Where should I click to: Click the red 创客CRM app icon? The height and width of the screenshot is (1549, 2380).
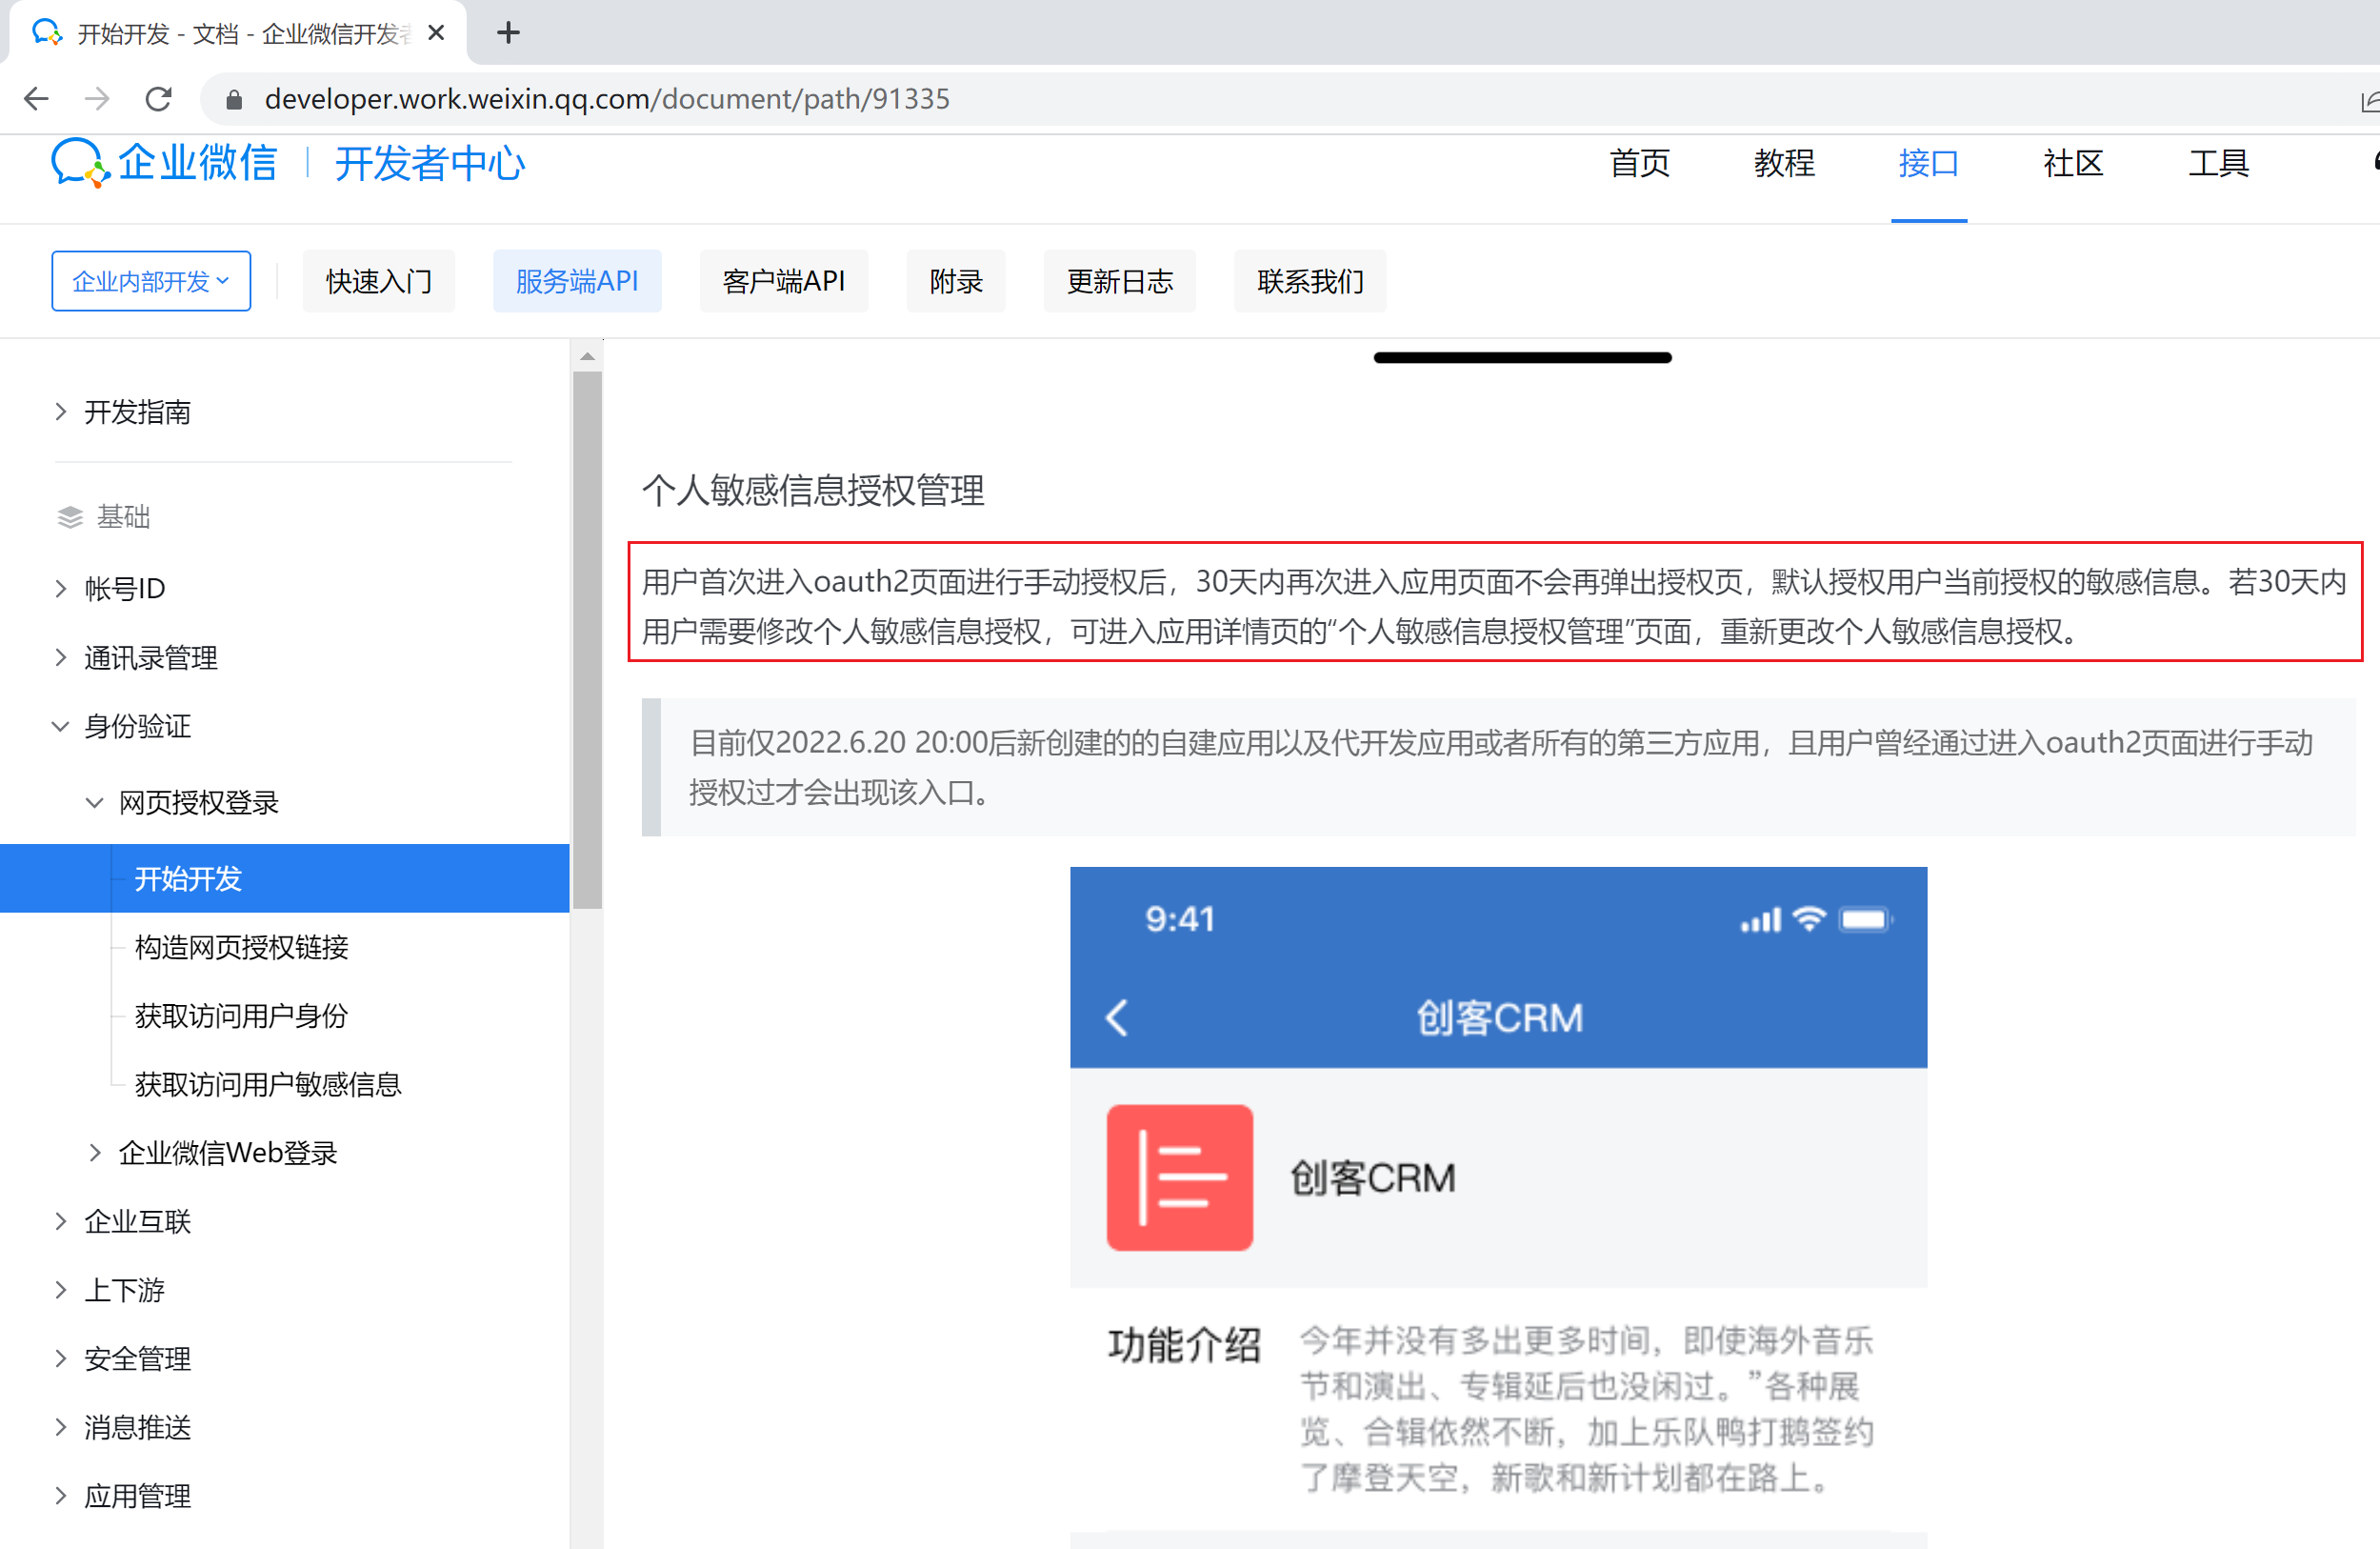pos(1180,1177)
